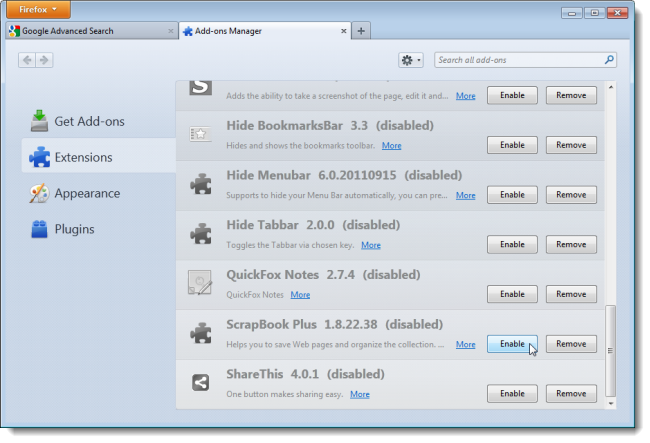The width and height of the screenshot is (650, 443).
Task: Open the orange Firefox menu button
Action: click(x=38, y=10)
